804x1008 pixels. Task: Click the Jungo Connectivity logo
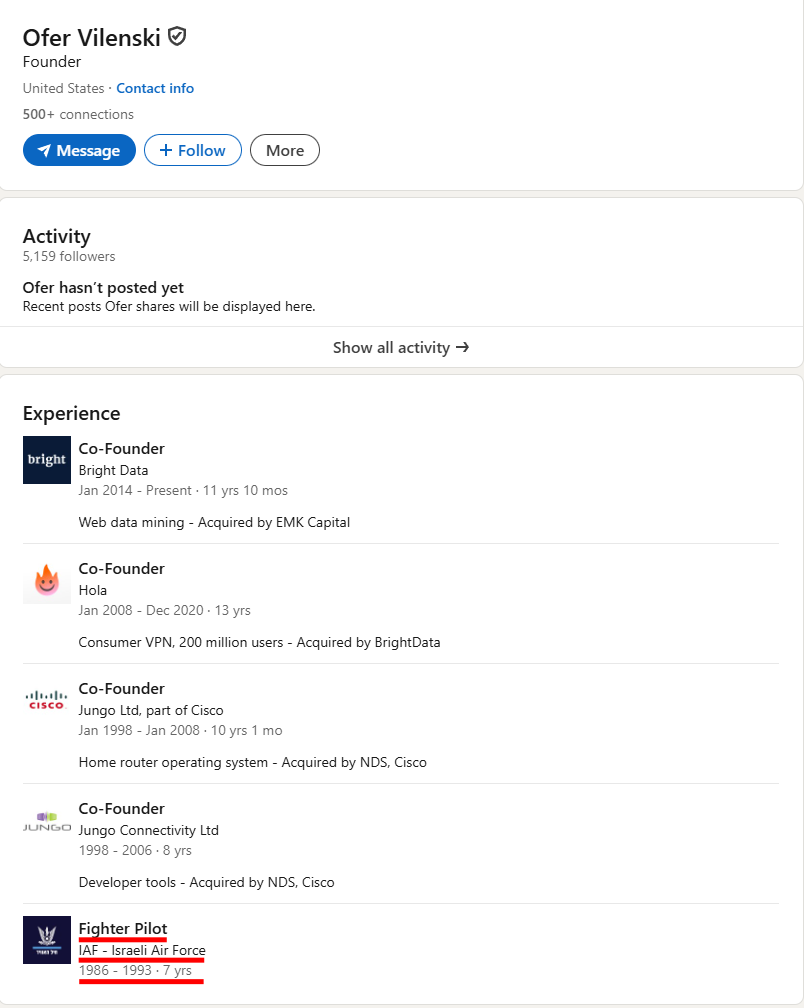tap(47, 820)
